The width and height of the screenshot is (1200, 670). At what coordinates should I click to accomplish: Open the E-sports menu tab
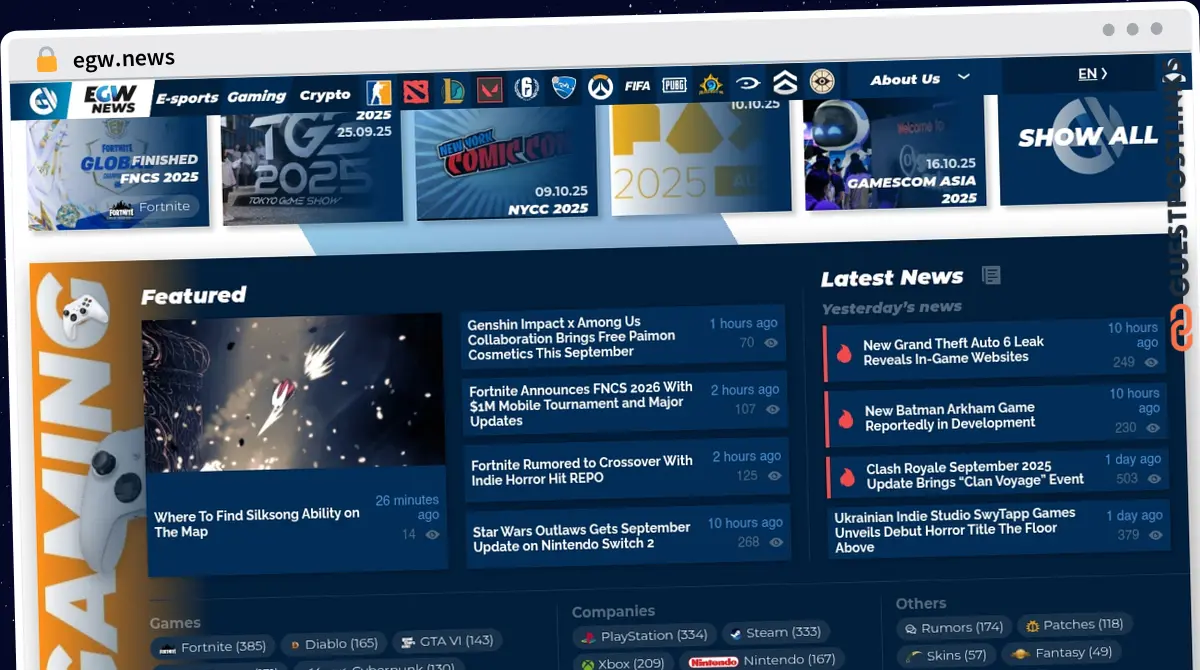point(187,98)
